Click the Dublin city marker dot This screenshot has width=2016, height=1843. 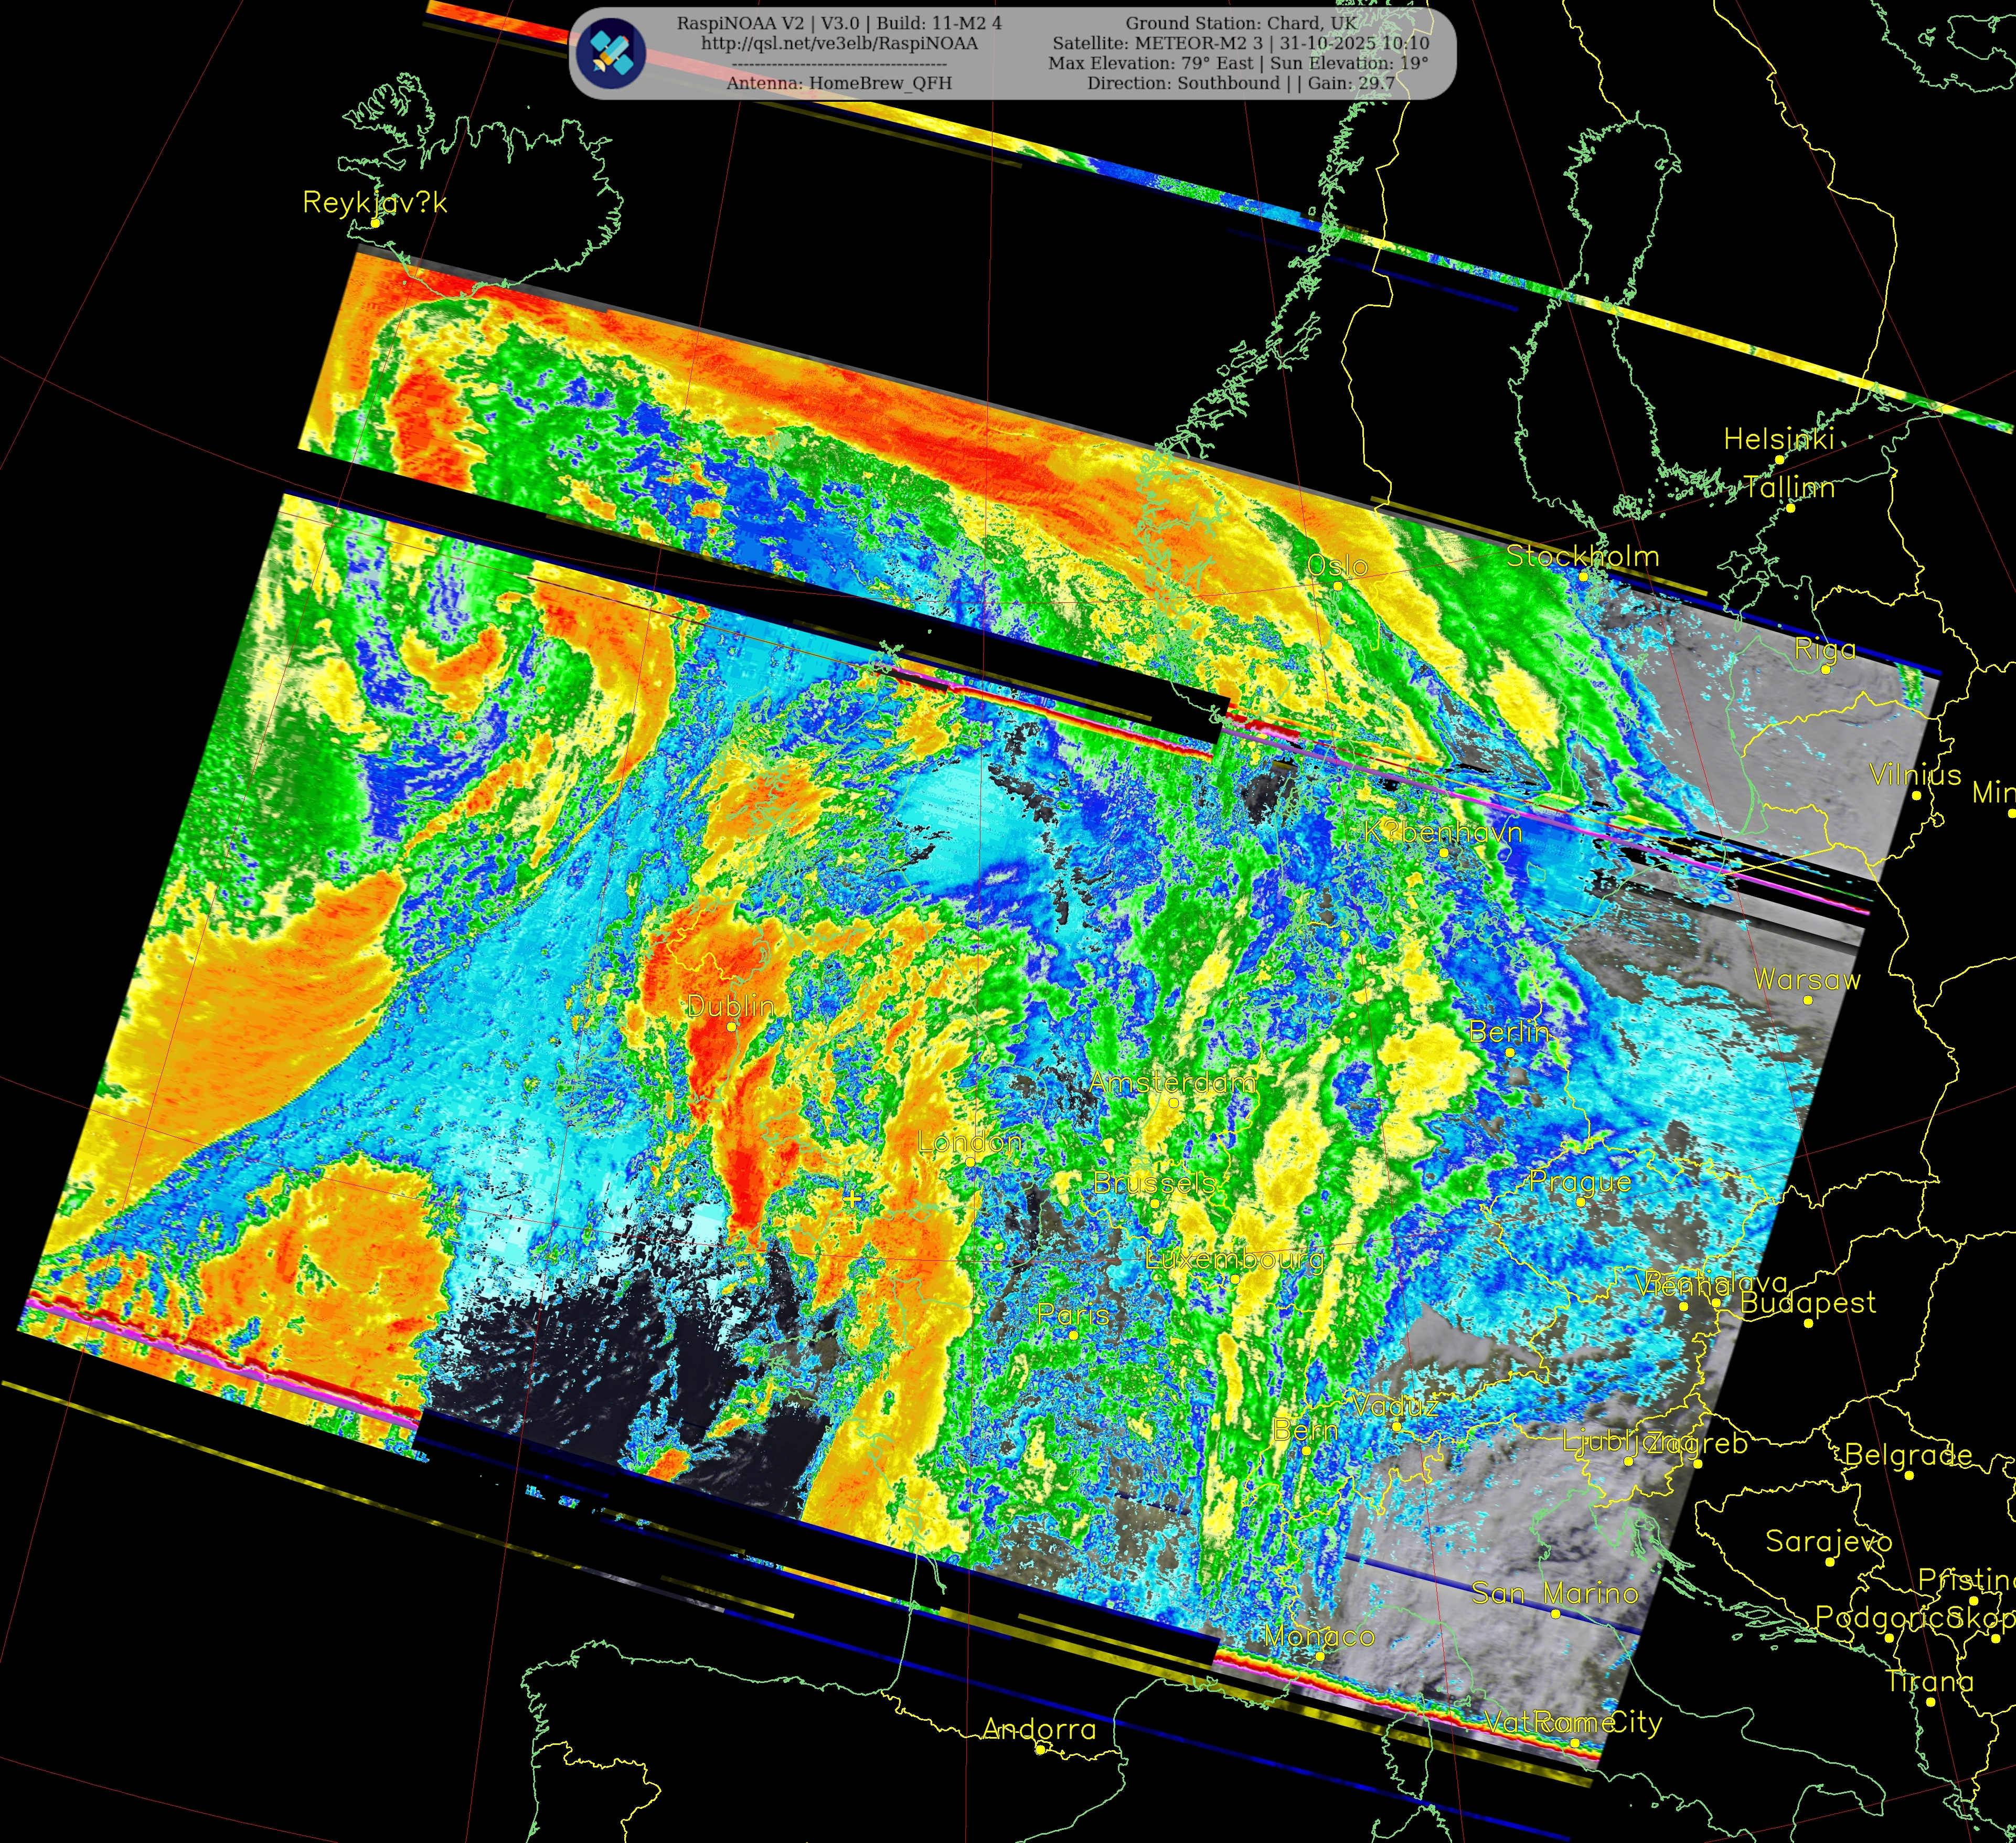(x=731, y=1026)
